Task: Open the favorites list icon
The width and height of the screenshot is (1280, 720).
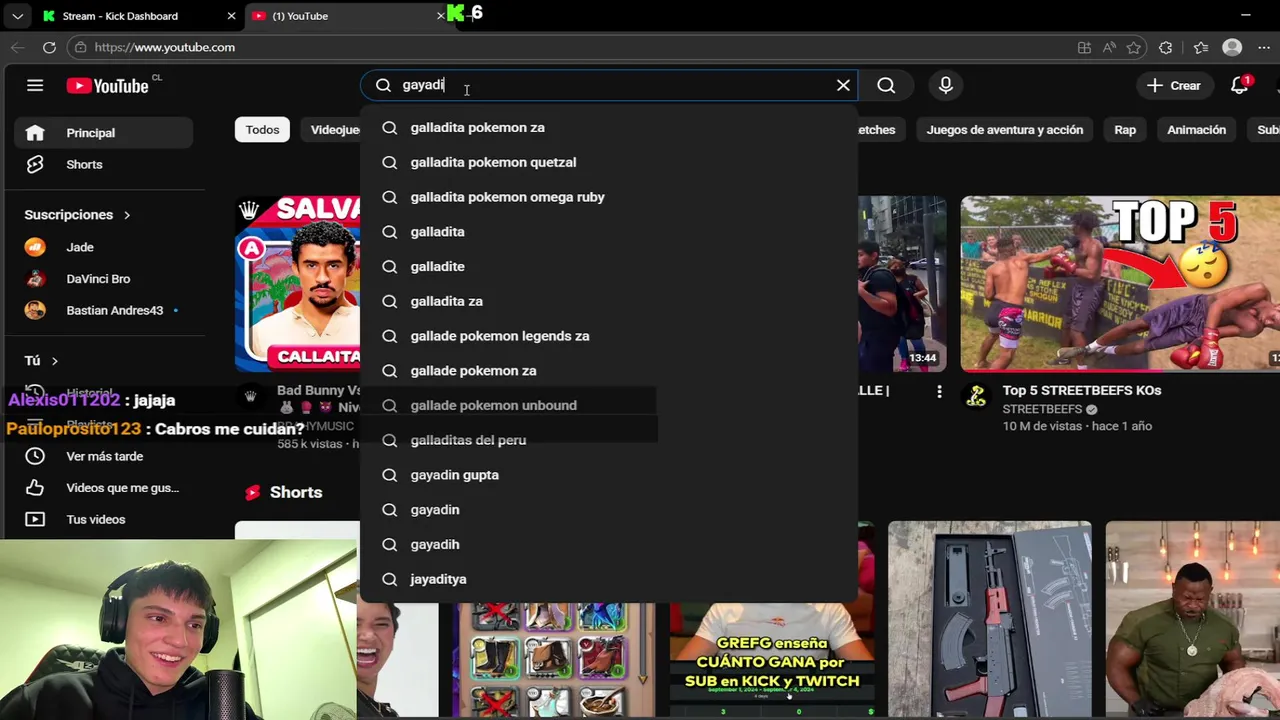Action: (x=1201, y=47)
